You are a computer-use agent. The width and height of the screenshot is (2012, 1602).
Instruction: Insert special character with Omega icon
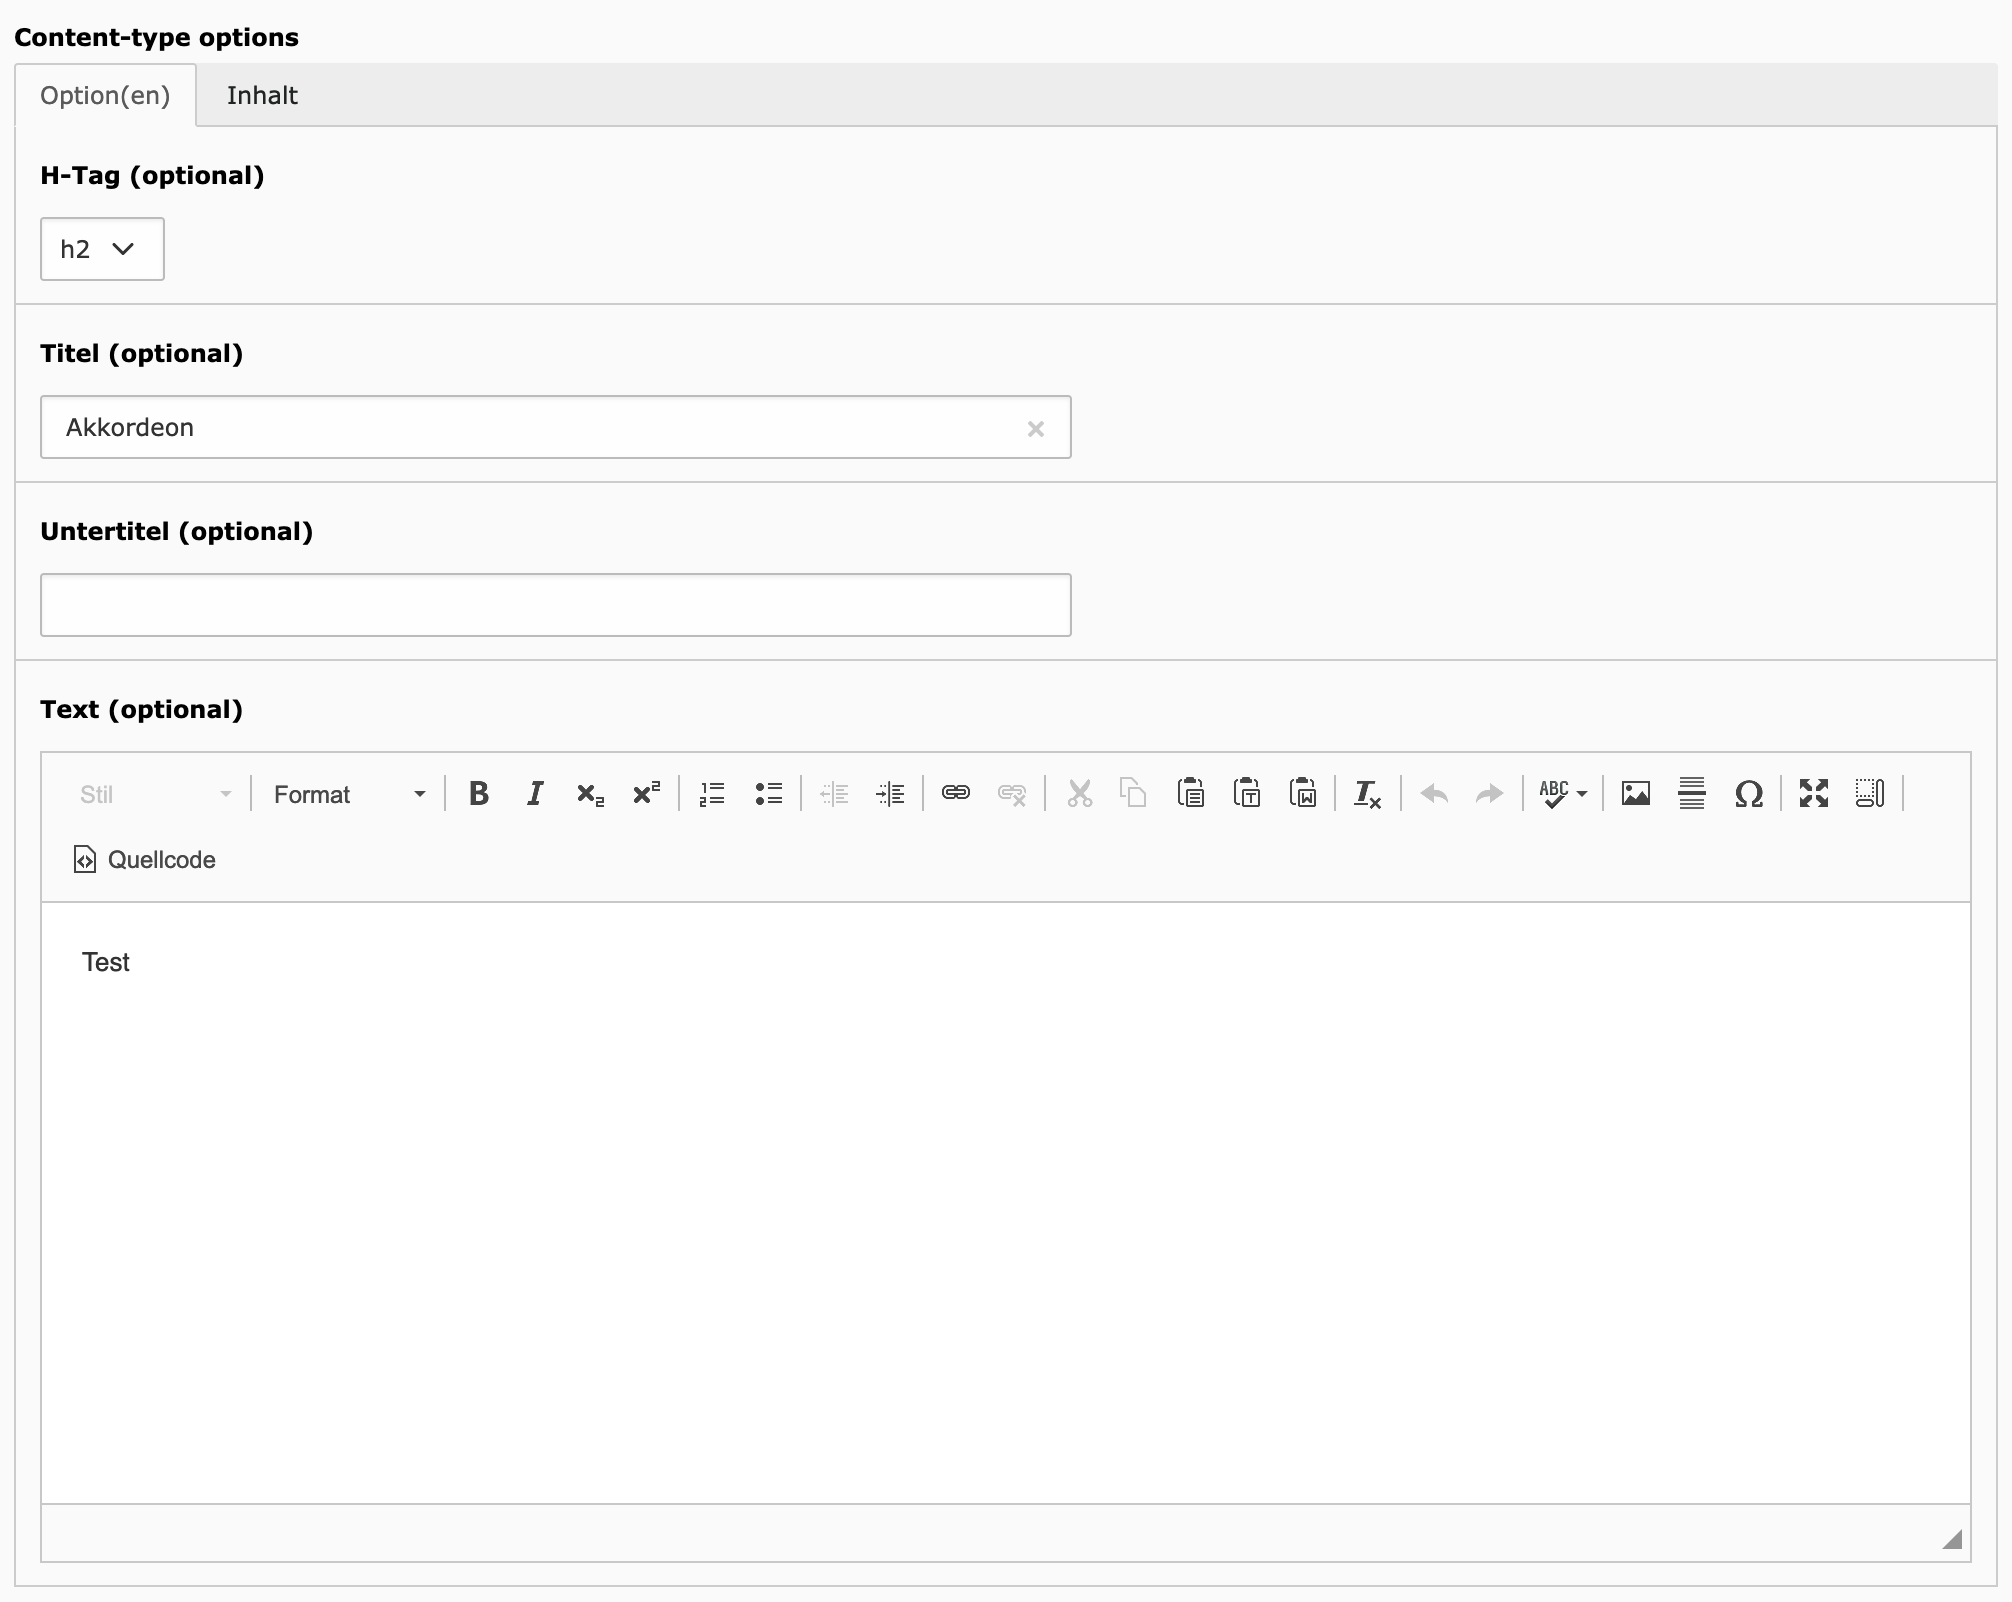1748,794
